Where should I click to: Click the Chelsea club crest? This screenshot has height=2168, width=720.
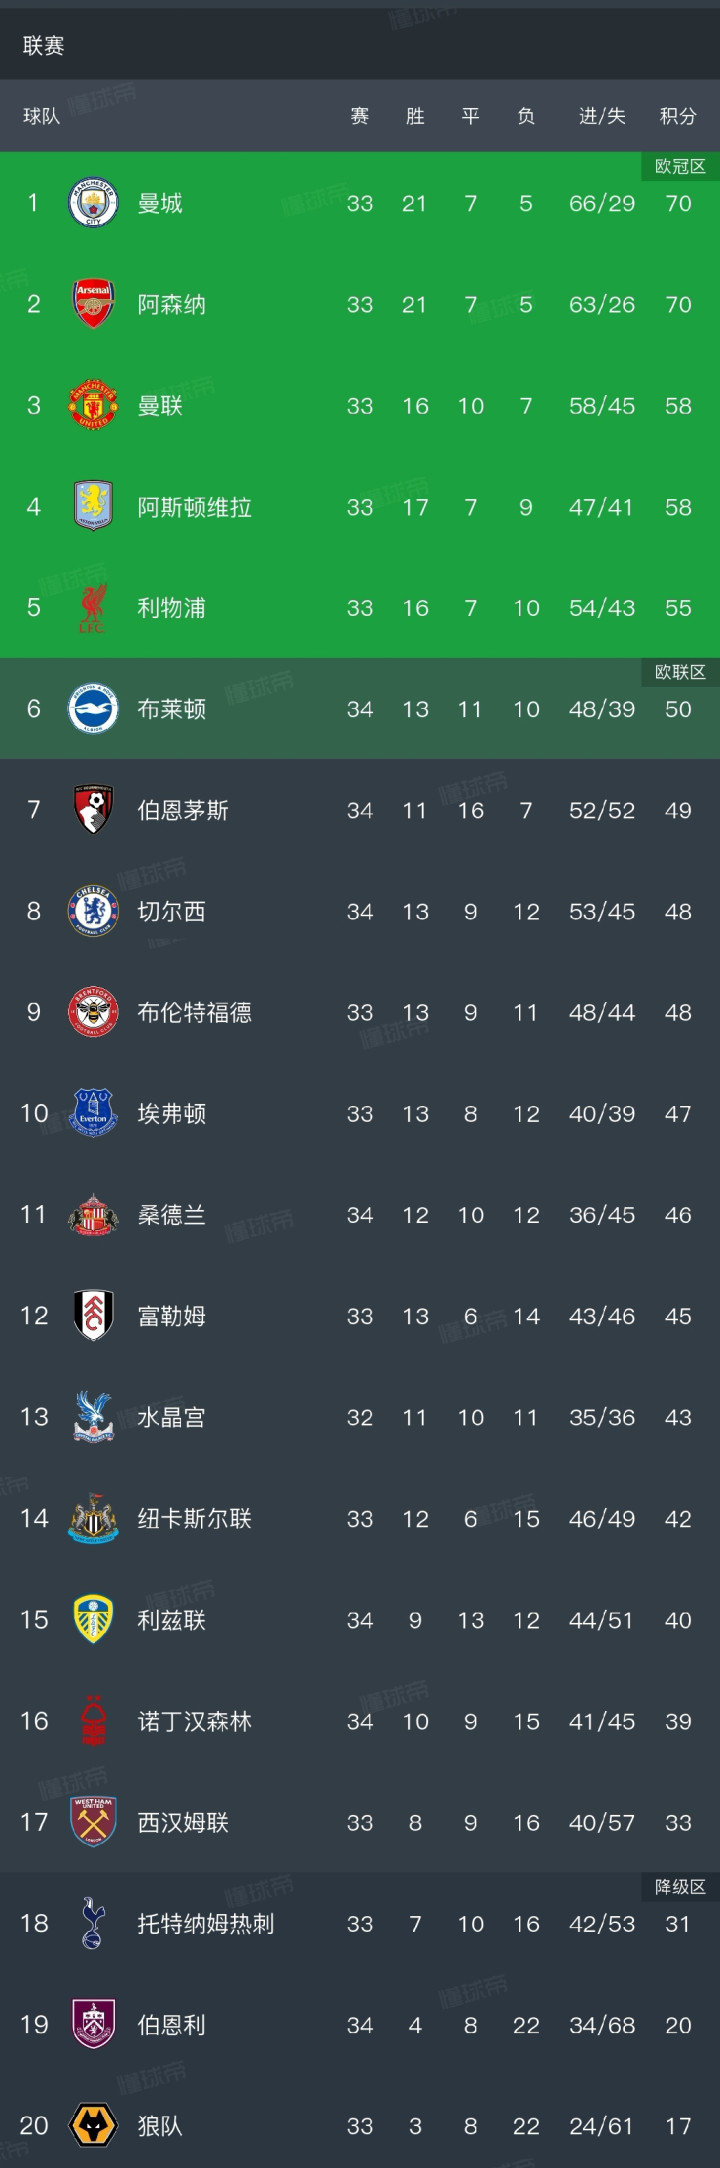[x=93, y=911]
